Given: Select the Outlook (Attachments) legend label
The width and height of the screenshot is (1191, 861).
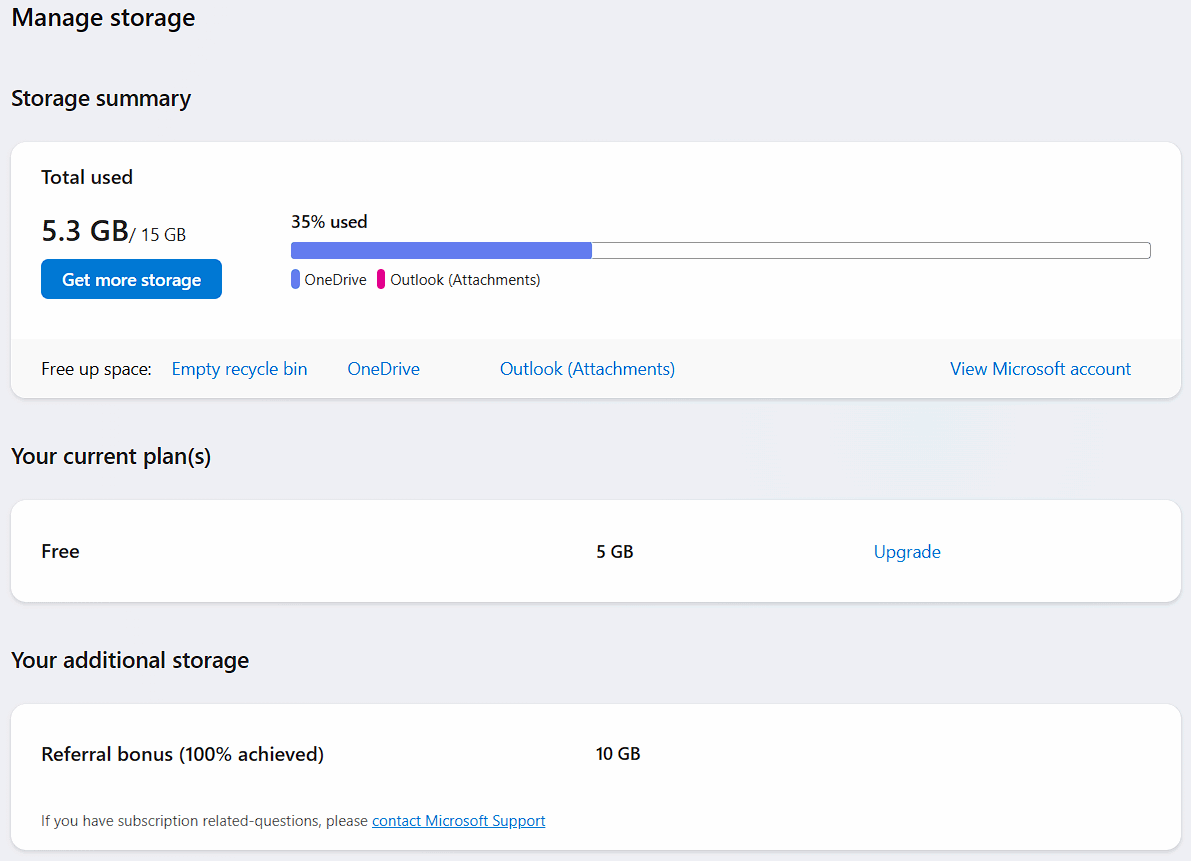Looking at the screenshot, I should pyautogui.click(x=465, y=280).
